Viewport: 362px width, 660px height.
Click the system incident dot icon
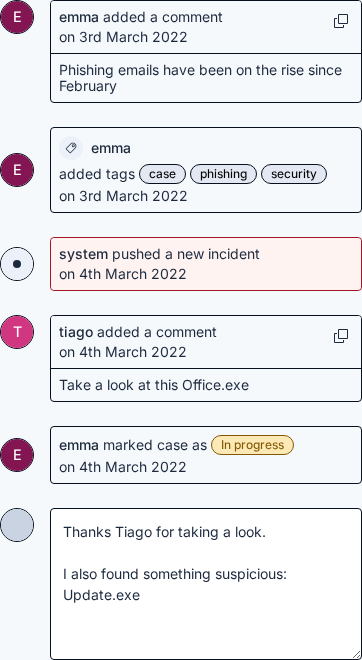(17, 264)
